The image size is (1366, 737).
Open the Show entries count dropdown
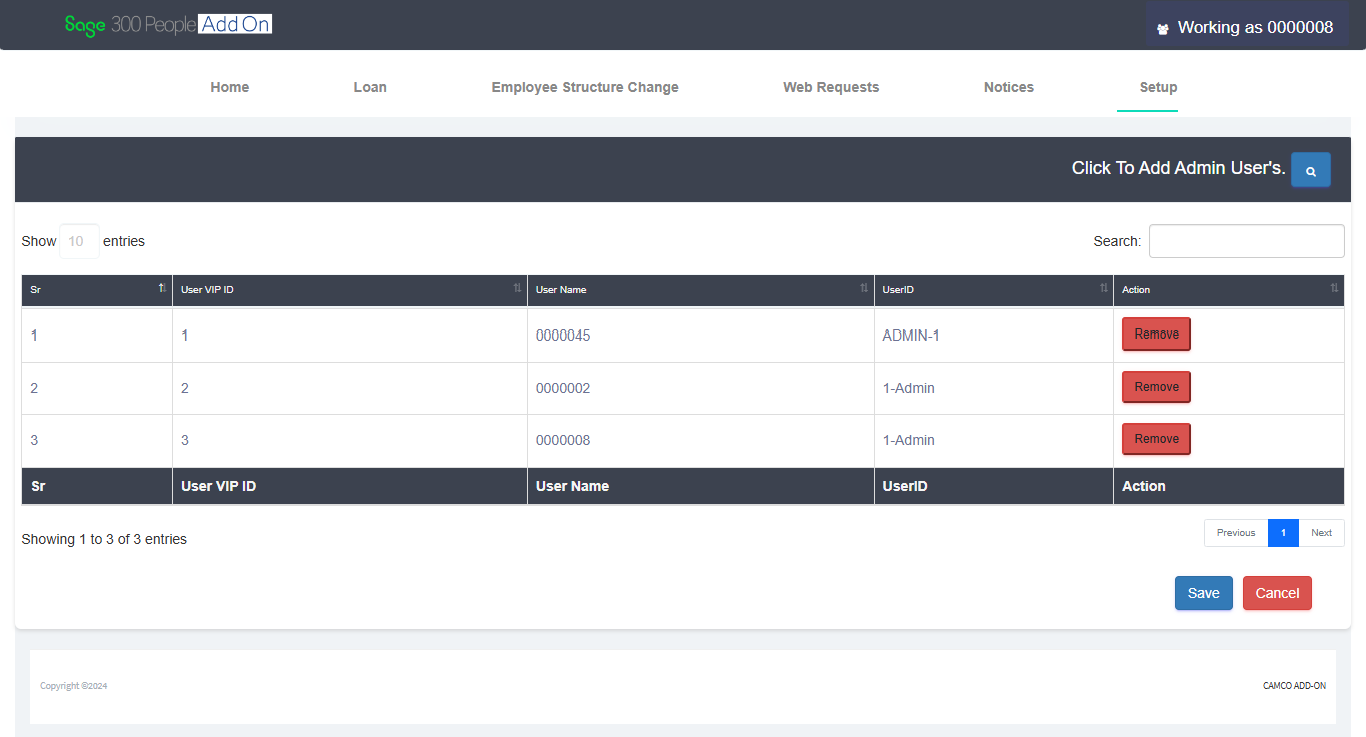click(x=79, y=241)
